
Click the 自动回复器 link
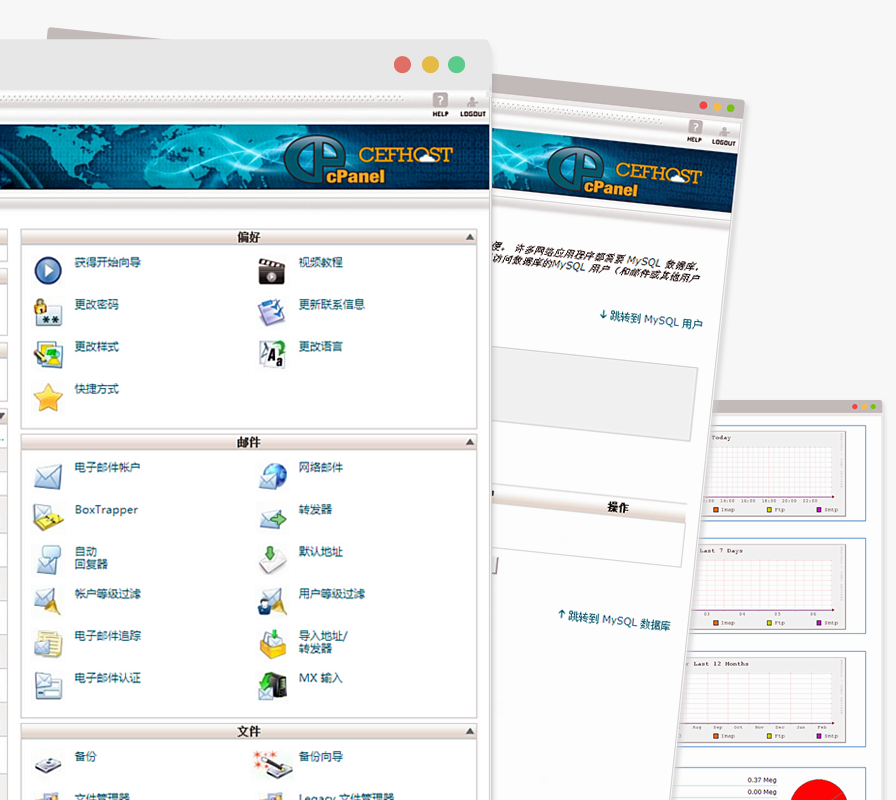[91, 558]
